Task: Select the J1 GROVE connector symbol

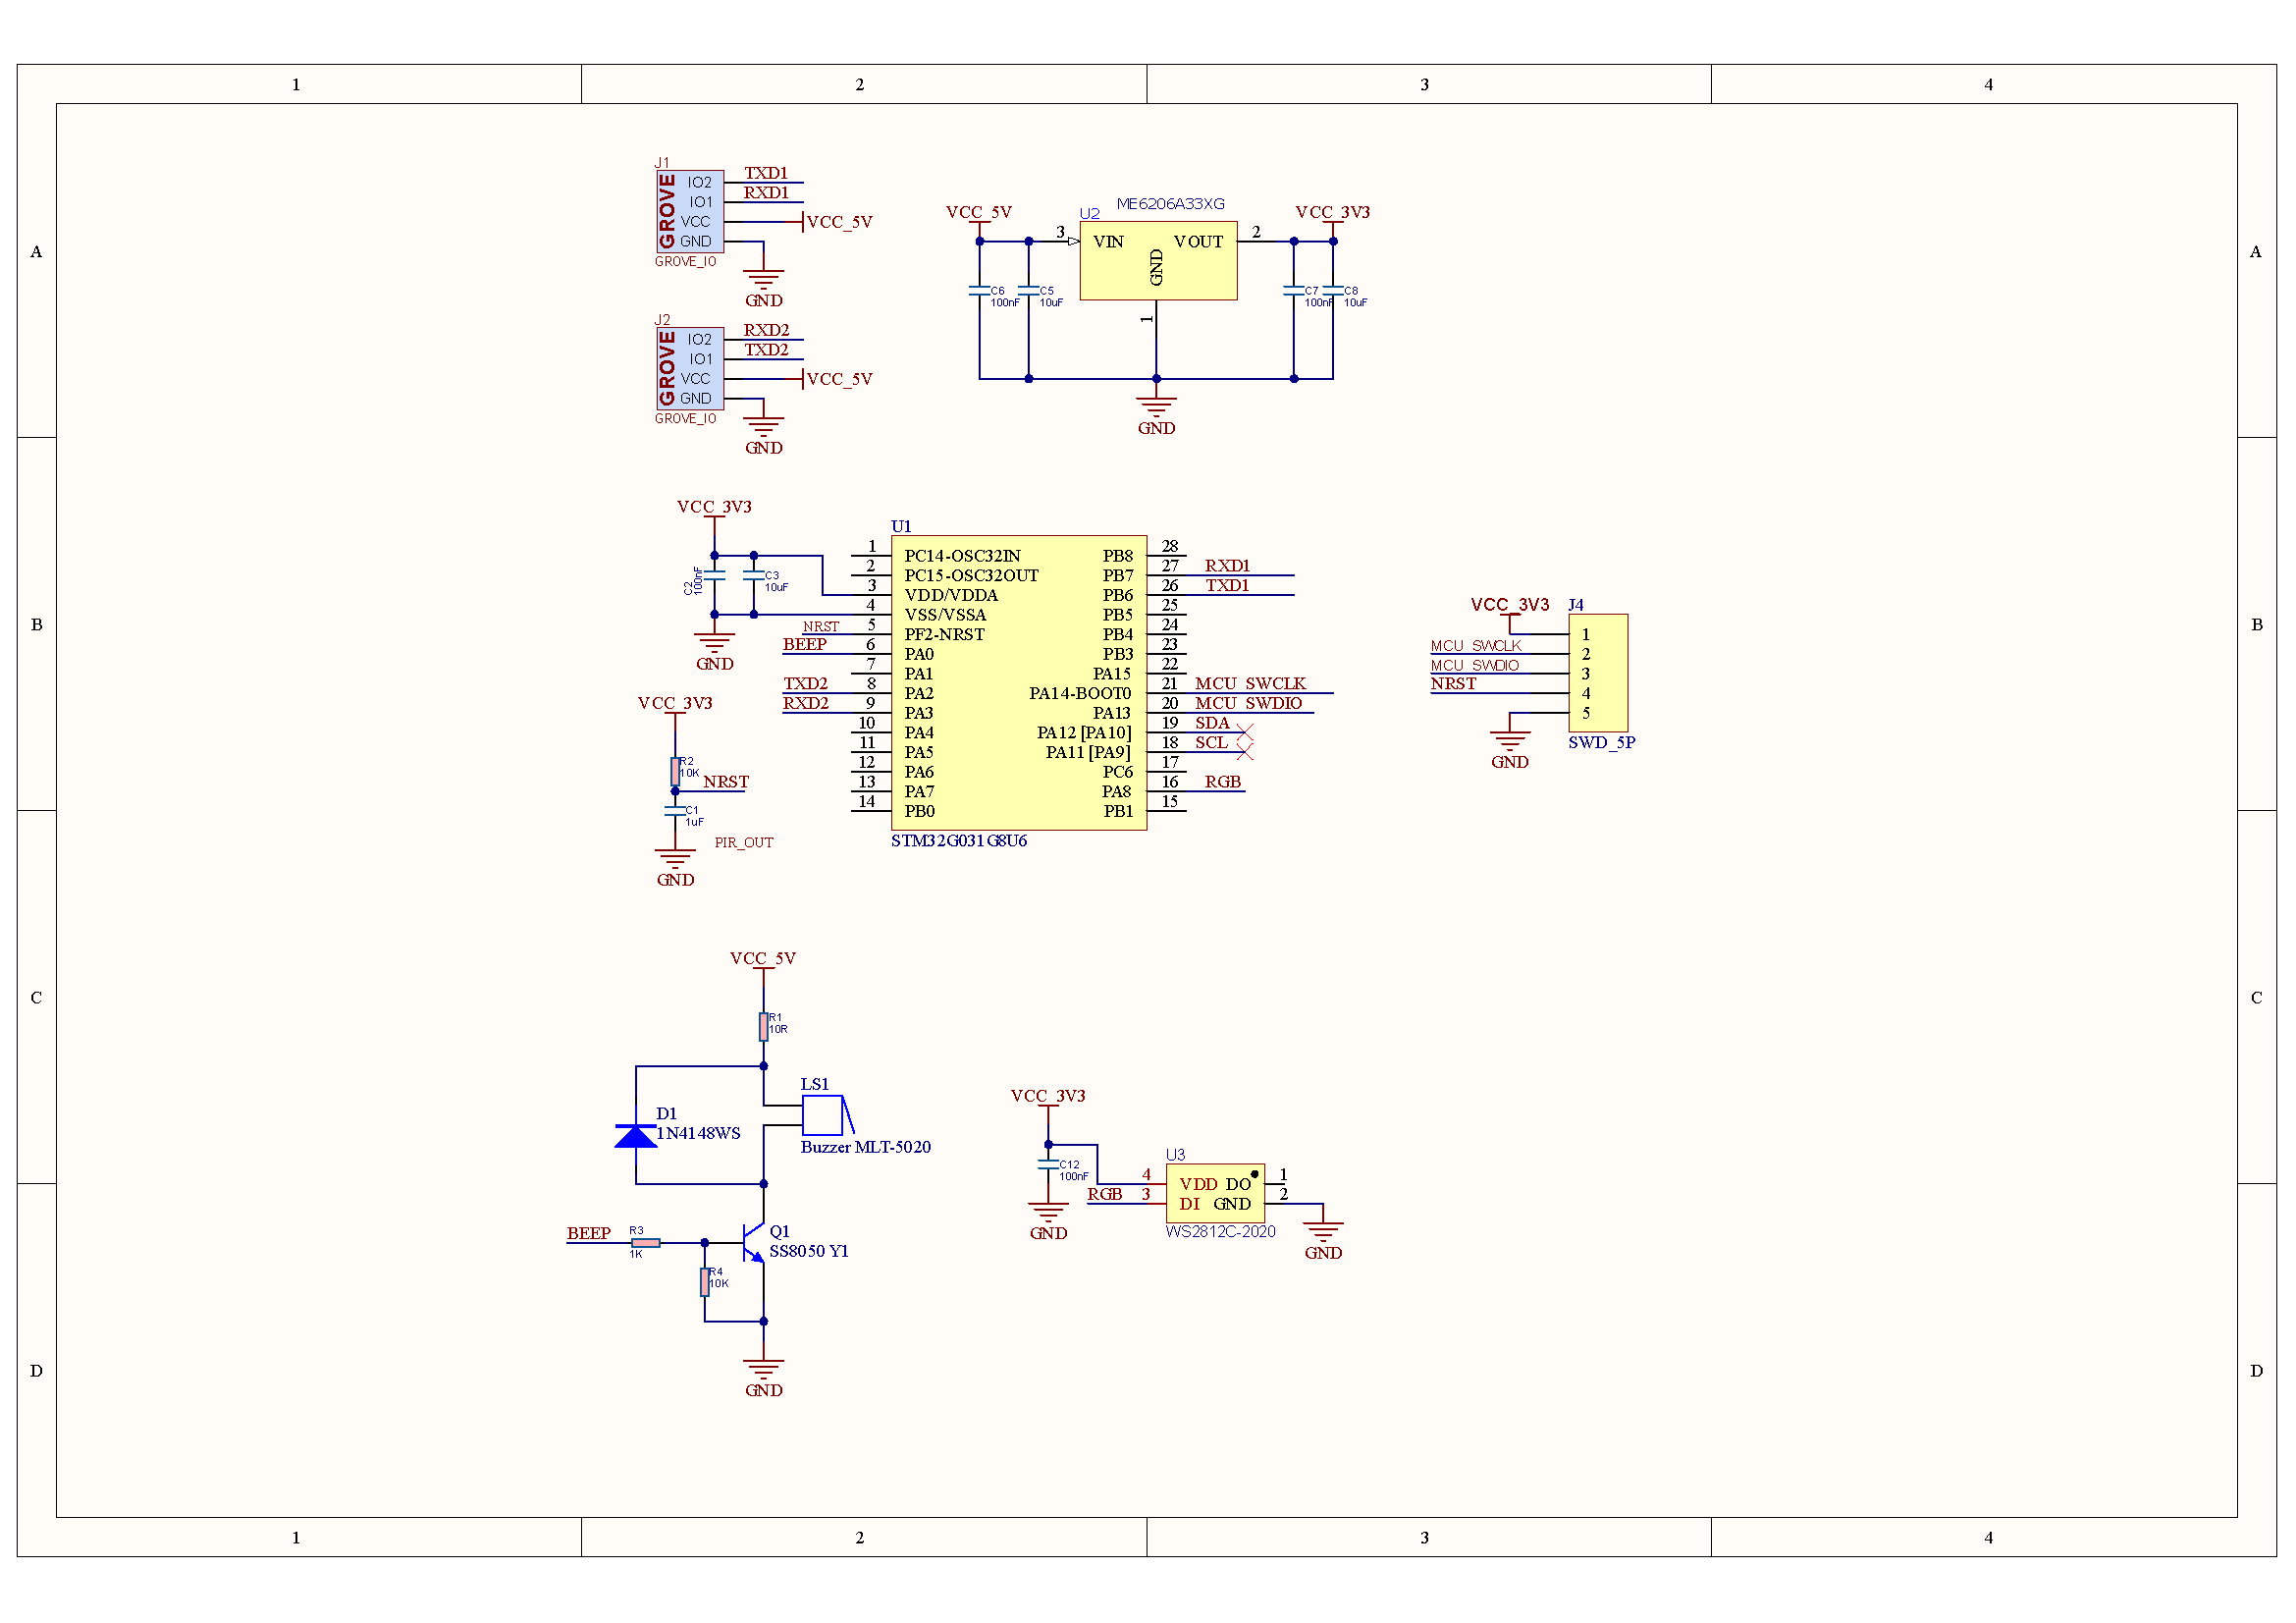Action: 689,211
